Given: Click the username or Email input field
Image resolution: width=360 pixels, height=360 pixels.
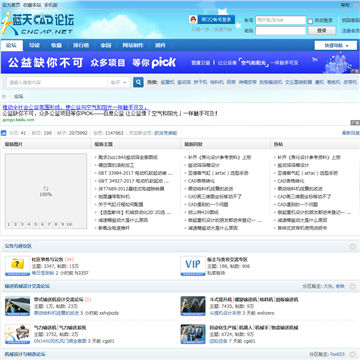Looking at the screenshot, I should tap(280, 20).
